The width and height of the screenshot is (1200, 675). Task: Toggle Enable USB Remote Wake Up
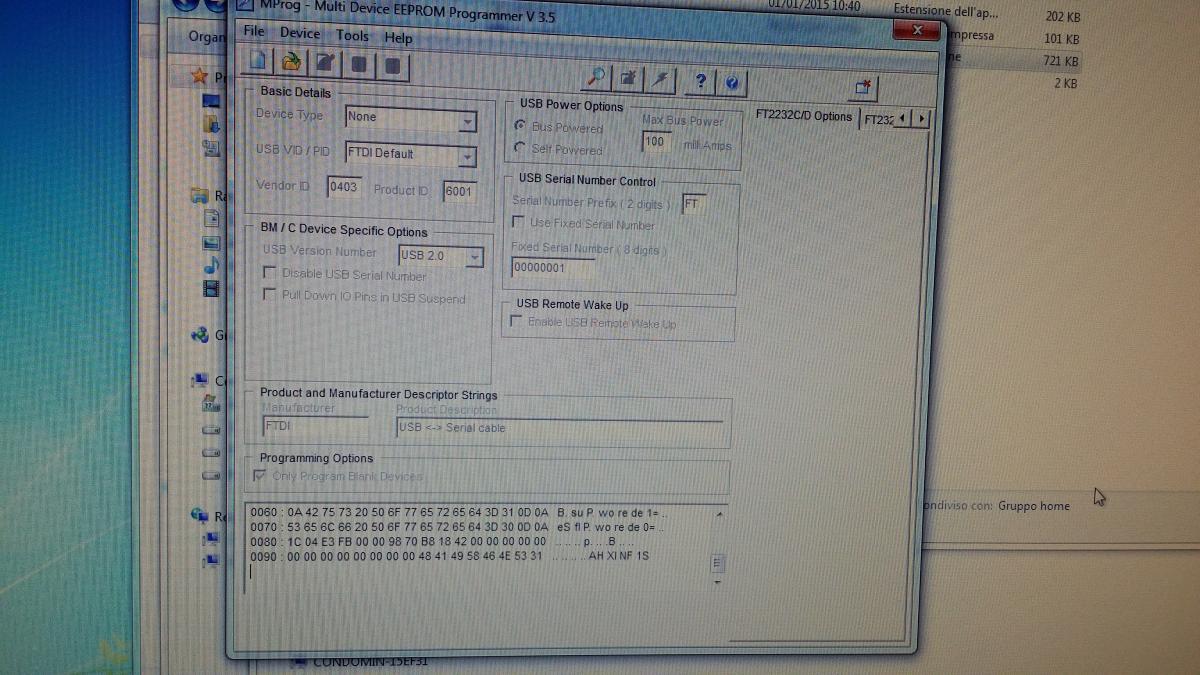tap(516, 321)
